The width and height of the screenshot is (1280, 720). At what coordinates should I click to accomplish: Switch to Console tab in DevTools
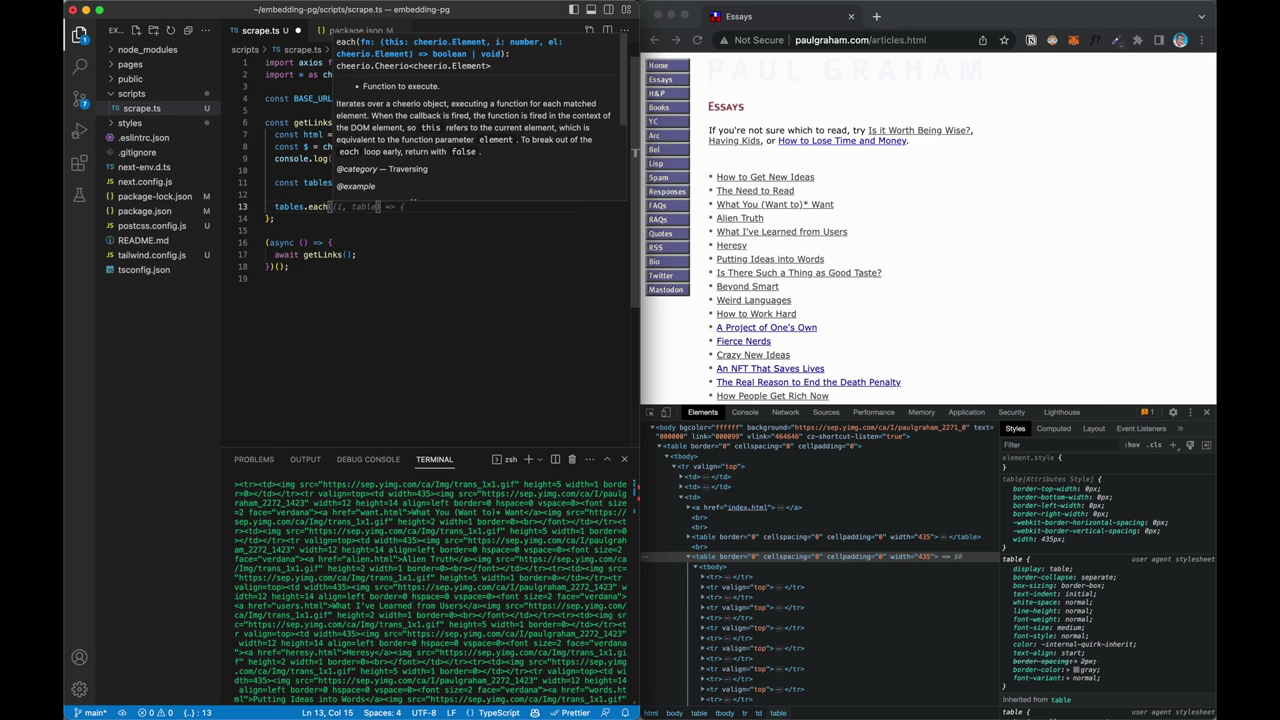tap(745, 412)
